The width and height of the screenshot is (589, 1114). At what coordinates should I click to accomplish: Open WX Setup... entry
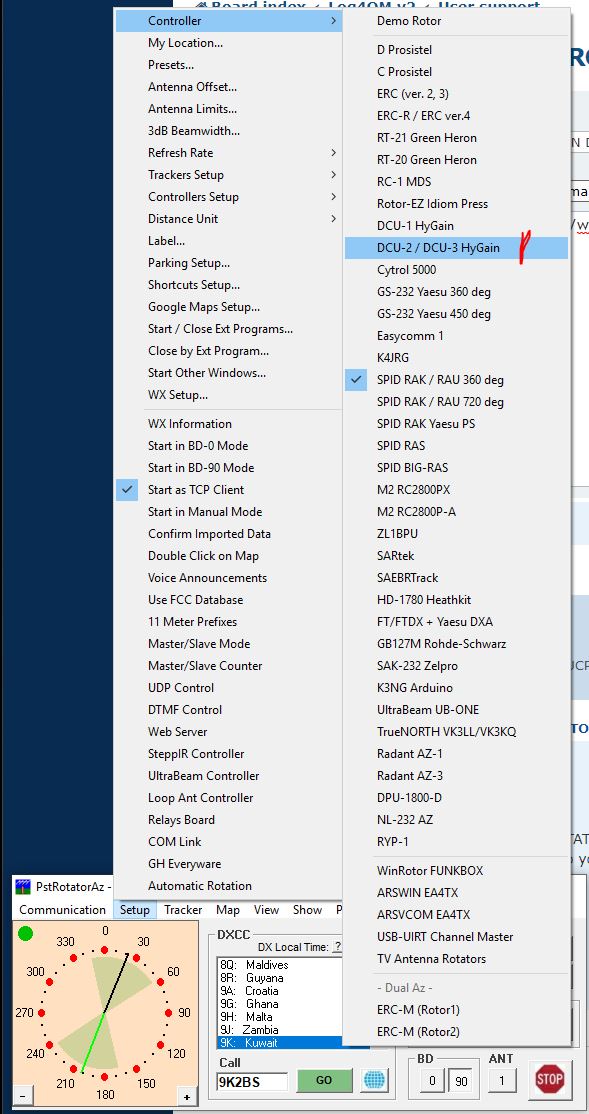click(229, 394)
